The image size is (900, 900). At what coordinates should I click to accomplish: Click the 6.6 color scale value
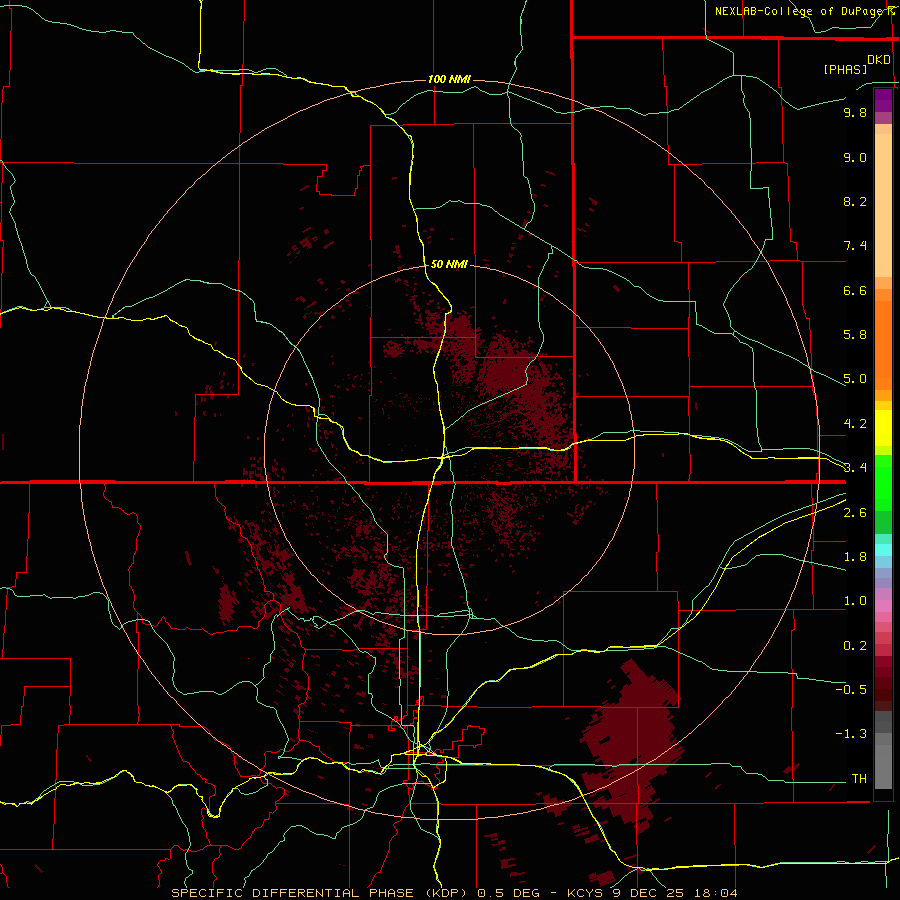(x=855, y=290)
